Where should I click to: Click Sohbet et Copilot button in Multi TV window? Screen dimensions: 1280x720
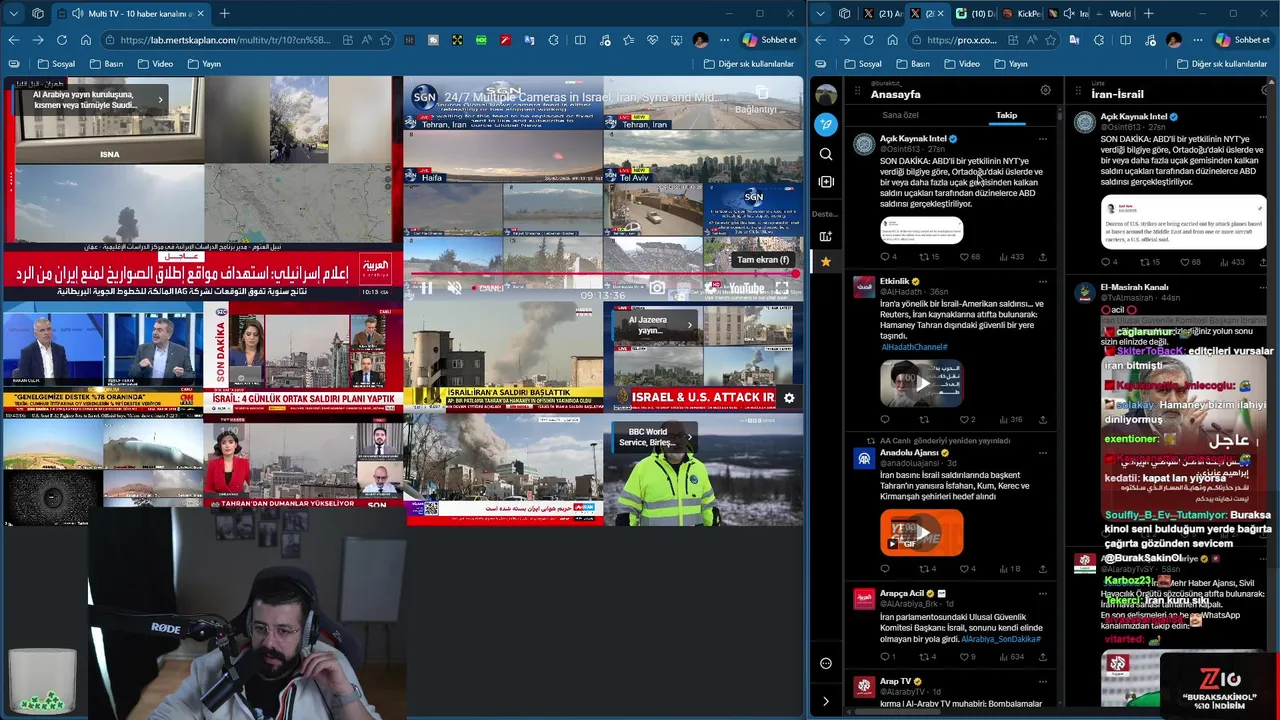click(x=768, y=40)
